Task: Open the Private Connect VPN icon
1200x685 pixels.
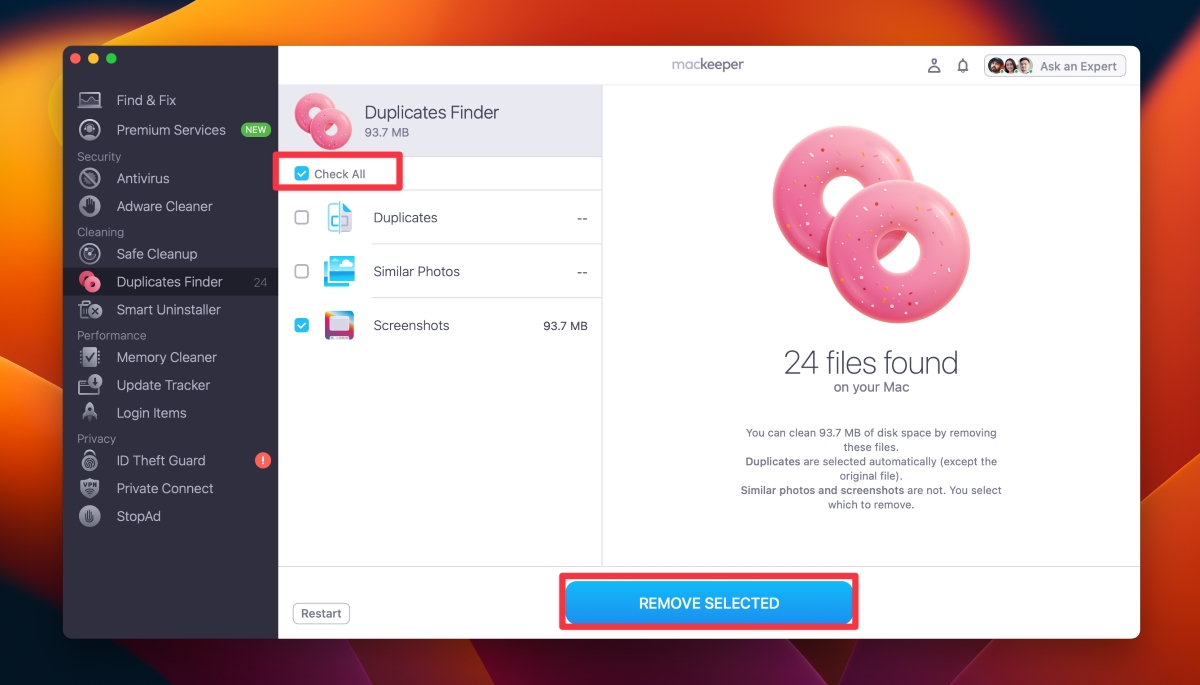Action: pyautogui.click(x=90, y=489)
